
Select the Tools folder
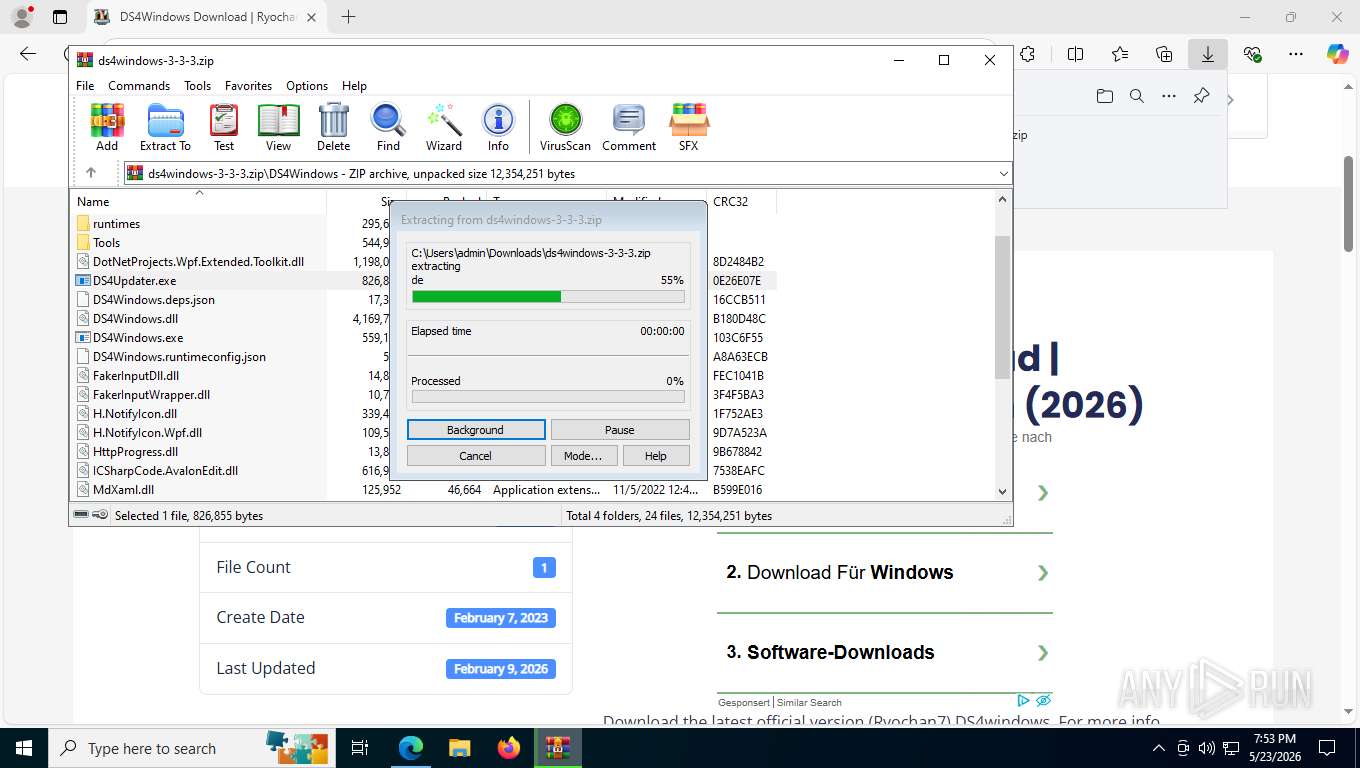click(106, 243)
